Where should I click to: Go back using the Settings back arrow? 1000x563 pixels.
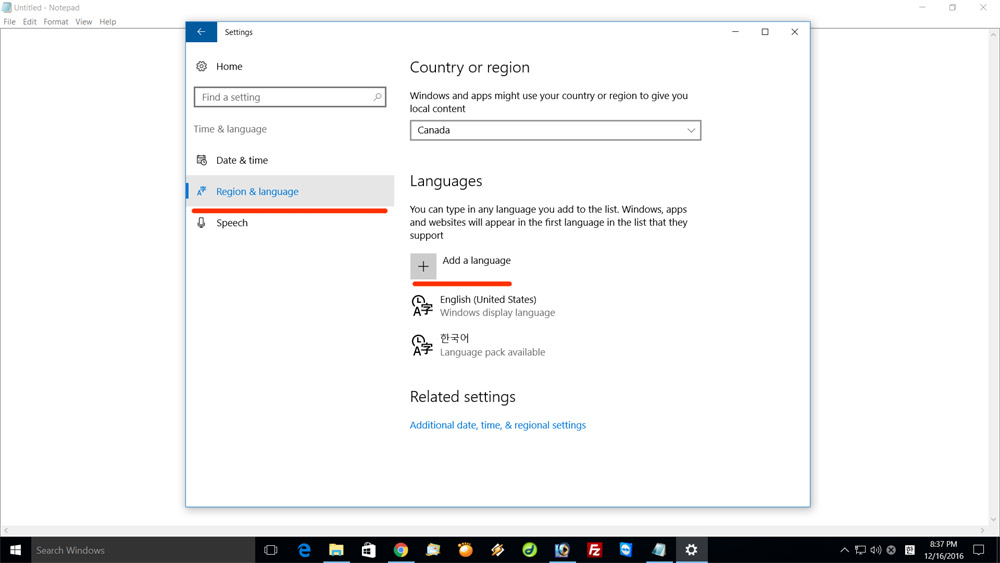pos(201,32)
